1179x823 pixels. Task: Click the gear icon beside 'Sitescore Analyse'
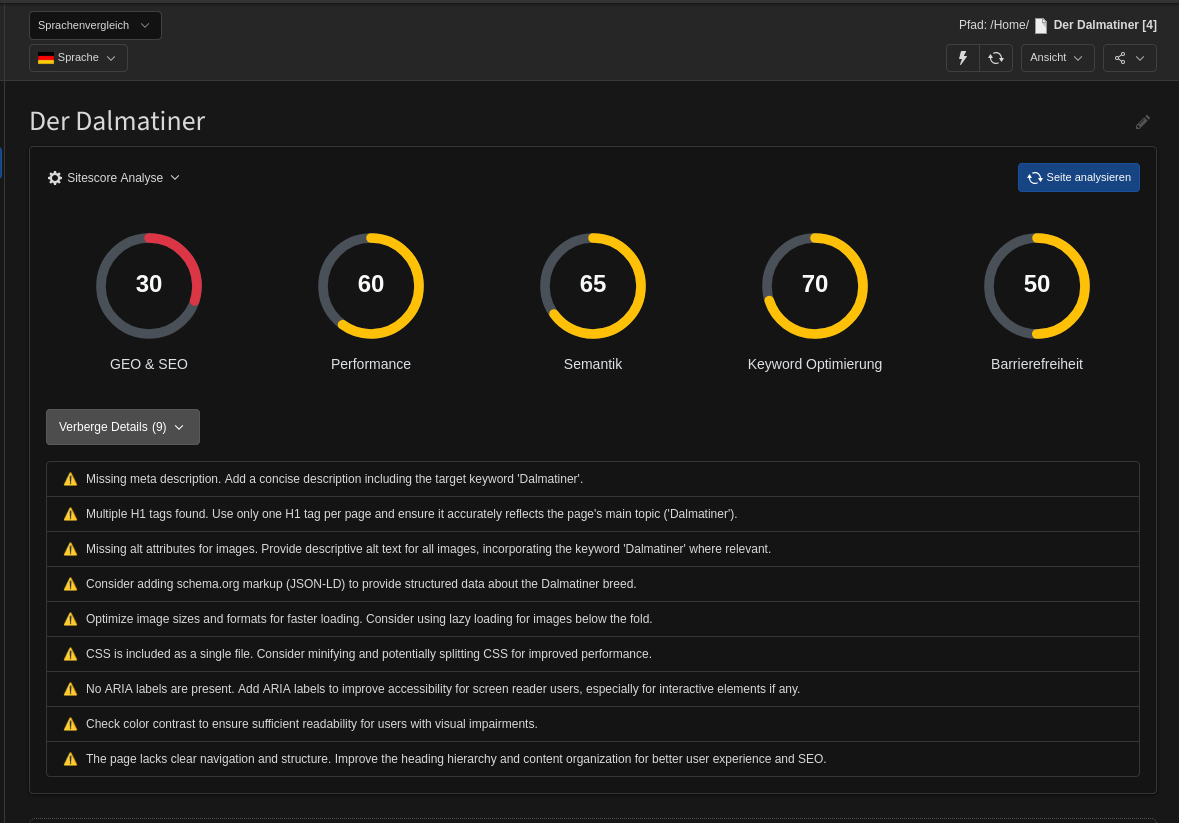[55, 177]
